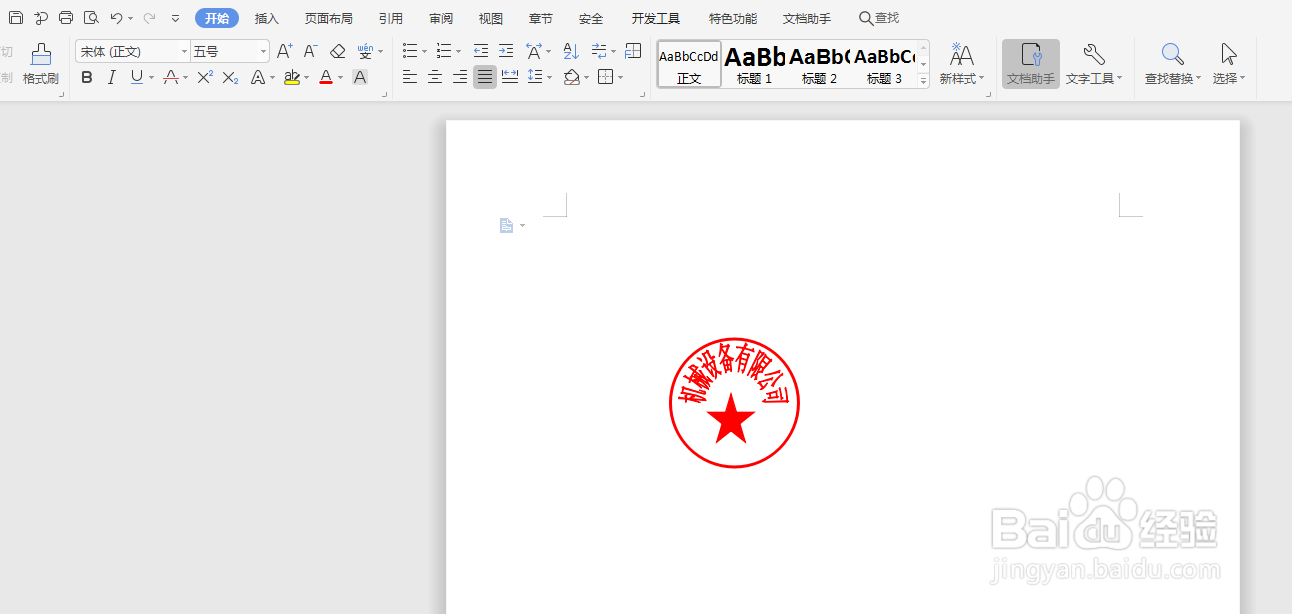Click the red company seal image
Viewport: 1292px width, 614px height.
click(734, 403)
